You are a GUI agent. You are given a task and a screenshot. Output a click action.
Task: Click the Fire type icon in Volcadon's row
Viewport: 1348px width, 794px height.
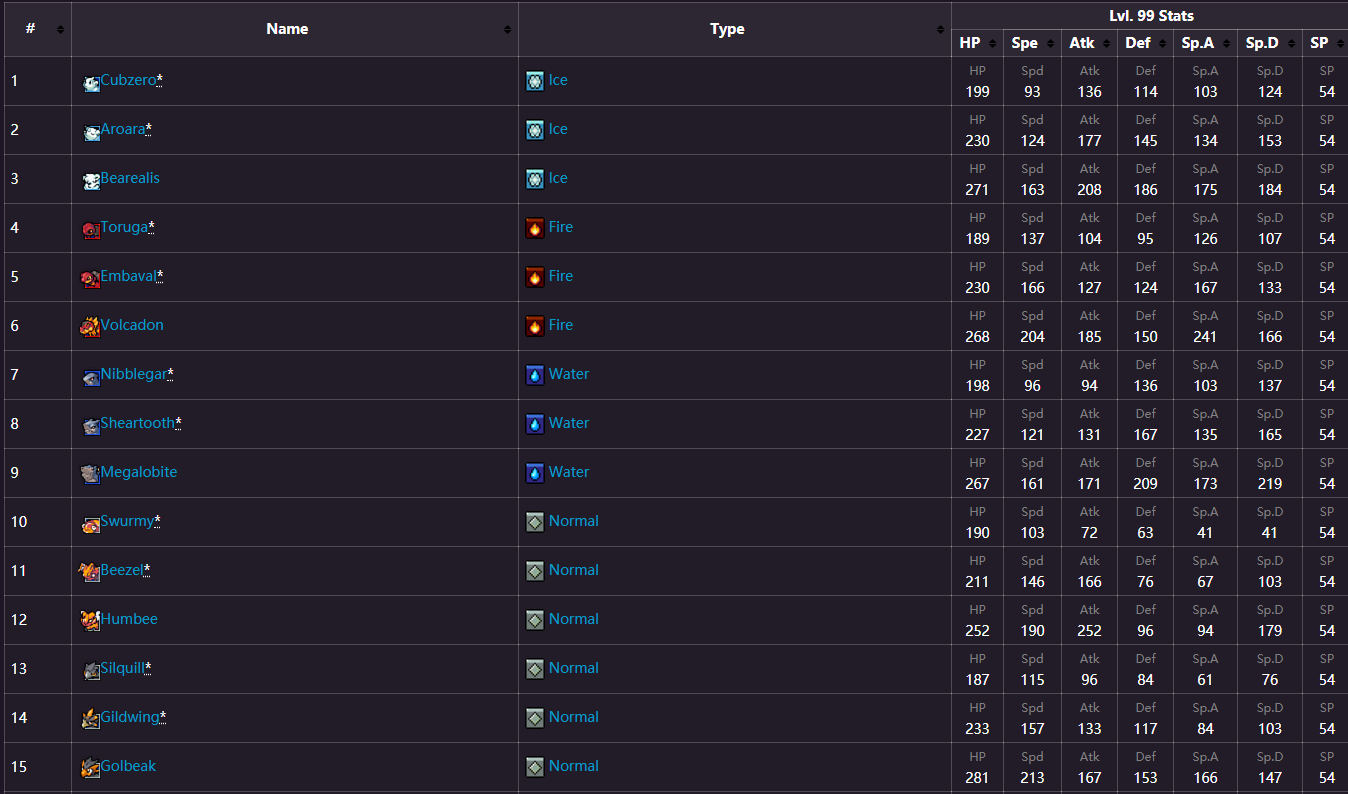[x=535, y=326]
